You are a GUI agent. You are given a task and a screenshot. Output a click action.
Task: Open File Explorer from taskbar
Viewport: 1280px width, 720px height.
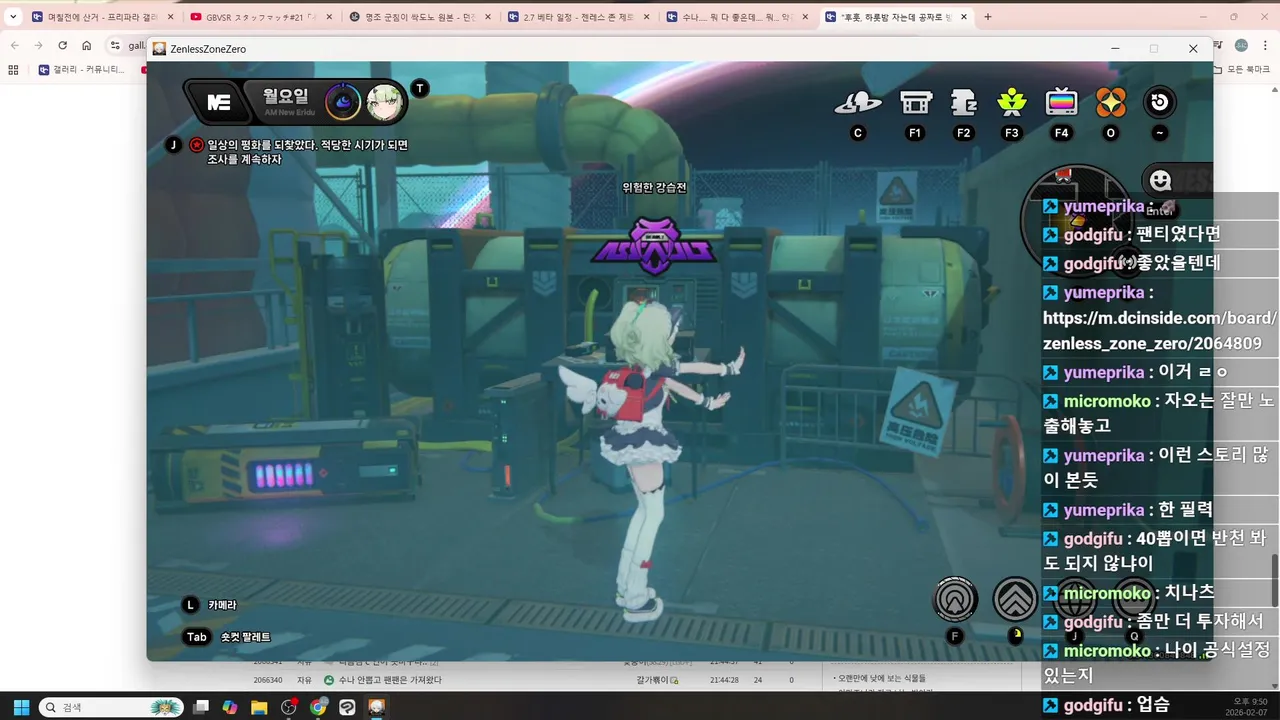[x=259, y=707]
